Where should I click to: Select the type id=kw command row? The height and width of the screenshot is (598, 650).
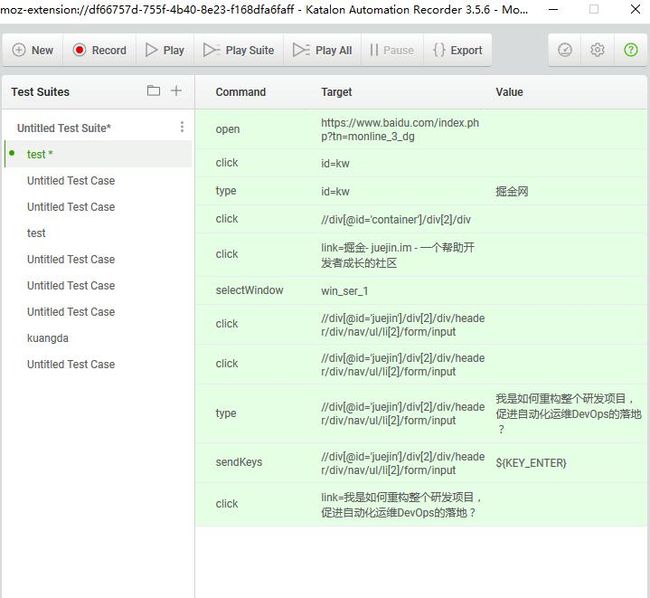click(421, 191)
